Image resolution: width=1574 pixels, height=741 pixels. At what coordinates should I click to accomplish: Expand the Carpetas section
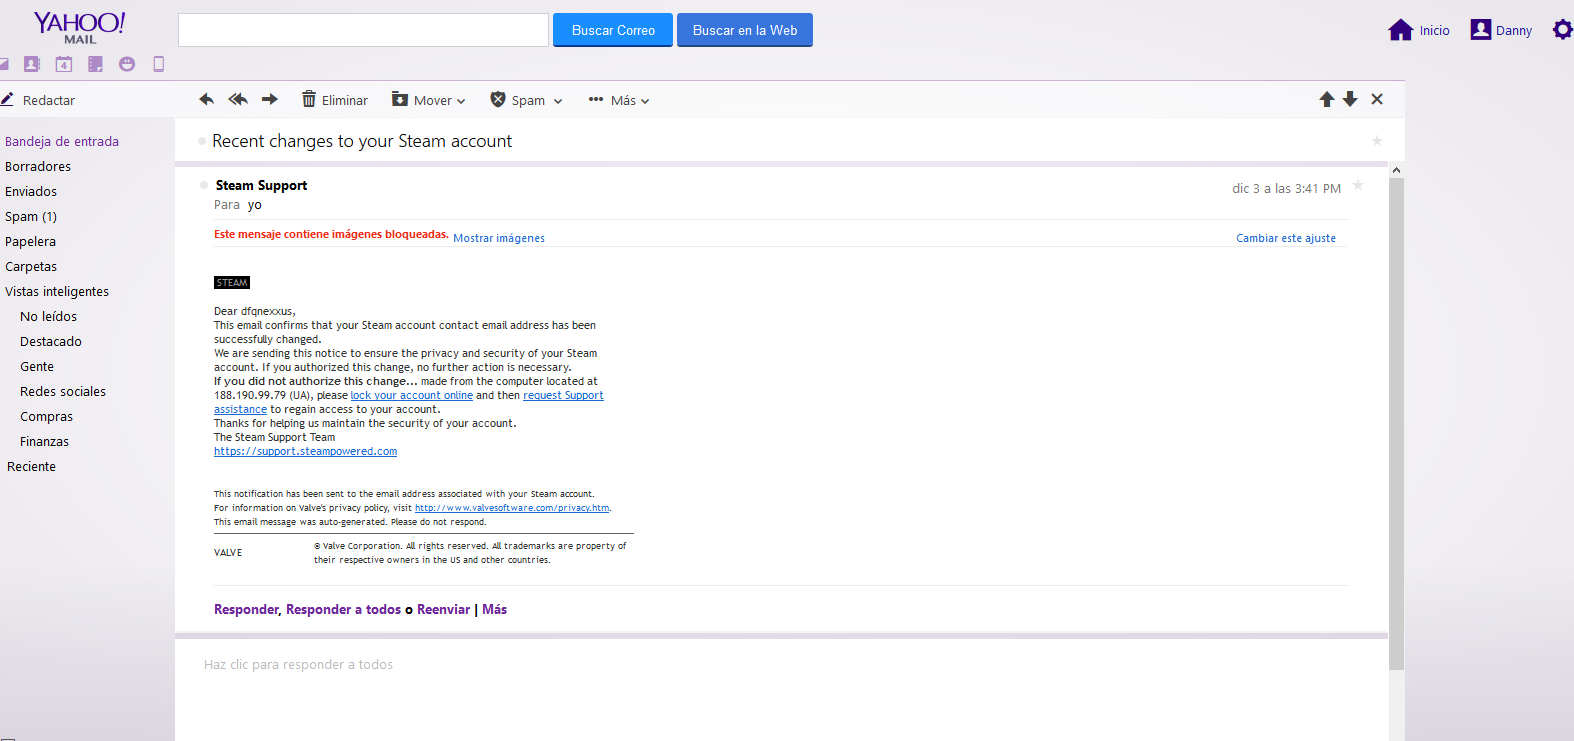tap(31, 266)
